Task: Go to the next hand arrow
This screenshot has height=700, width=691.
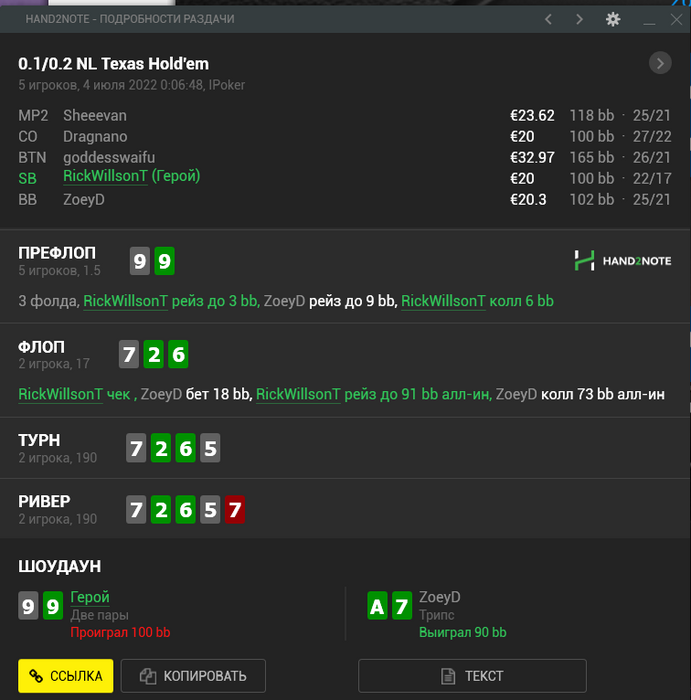Action: point(579,19)
